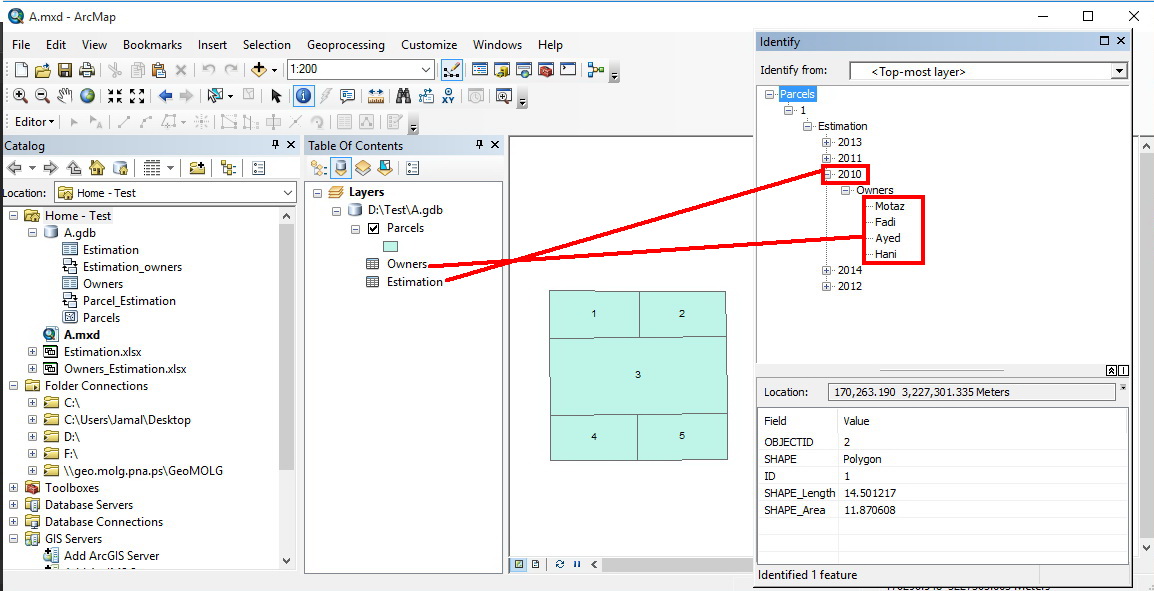Open the Table Of Contents window icon
Screen dimensions: 1154x591
click(480, 70)
